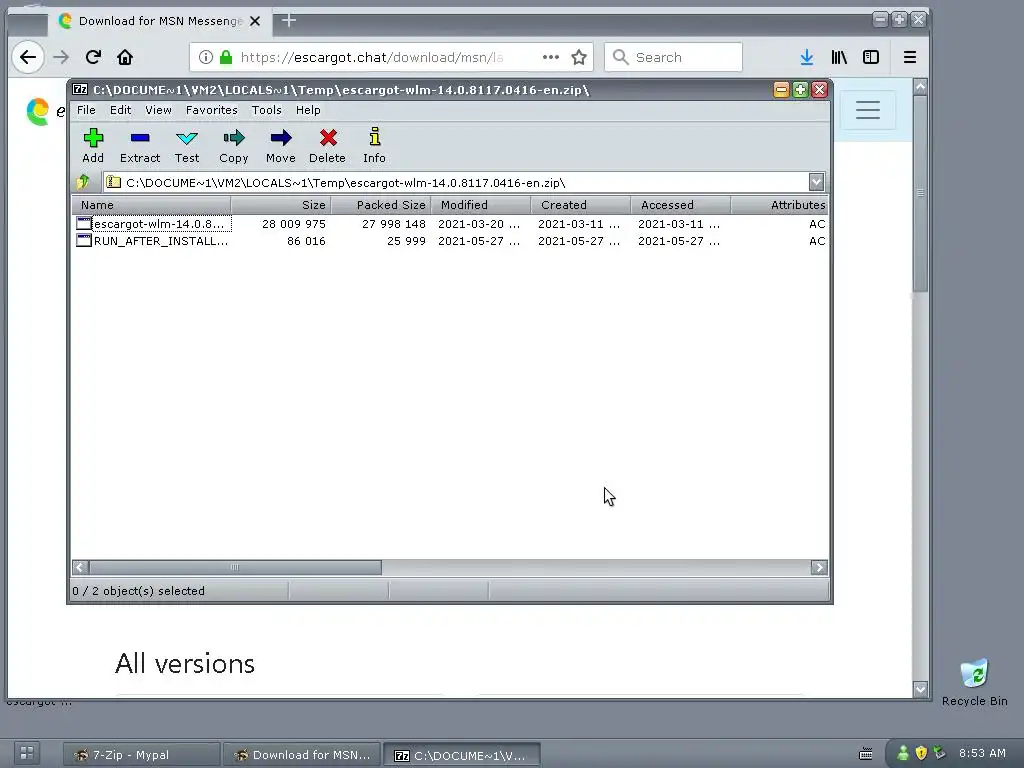
Task: Sort files by the Size column
Action: (x=281, y=205)
